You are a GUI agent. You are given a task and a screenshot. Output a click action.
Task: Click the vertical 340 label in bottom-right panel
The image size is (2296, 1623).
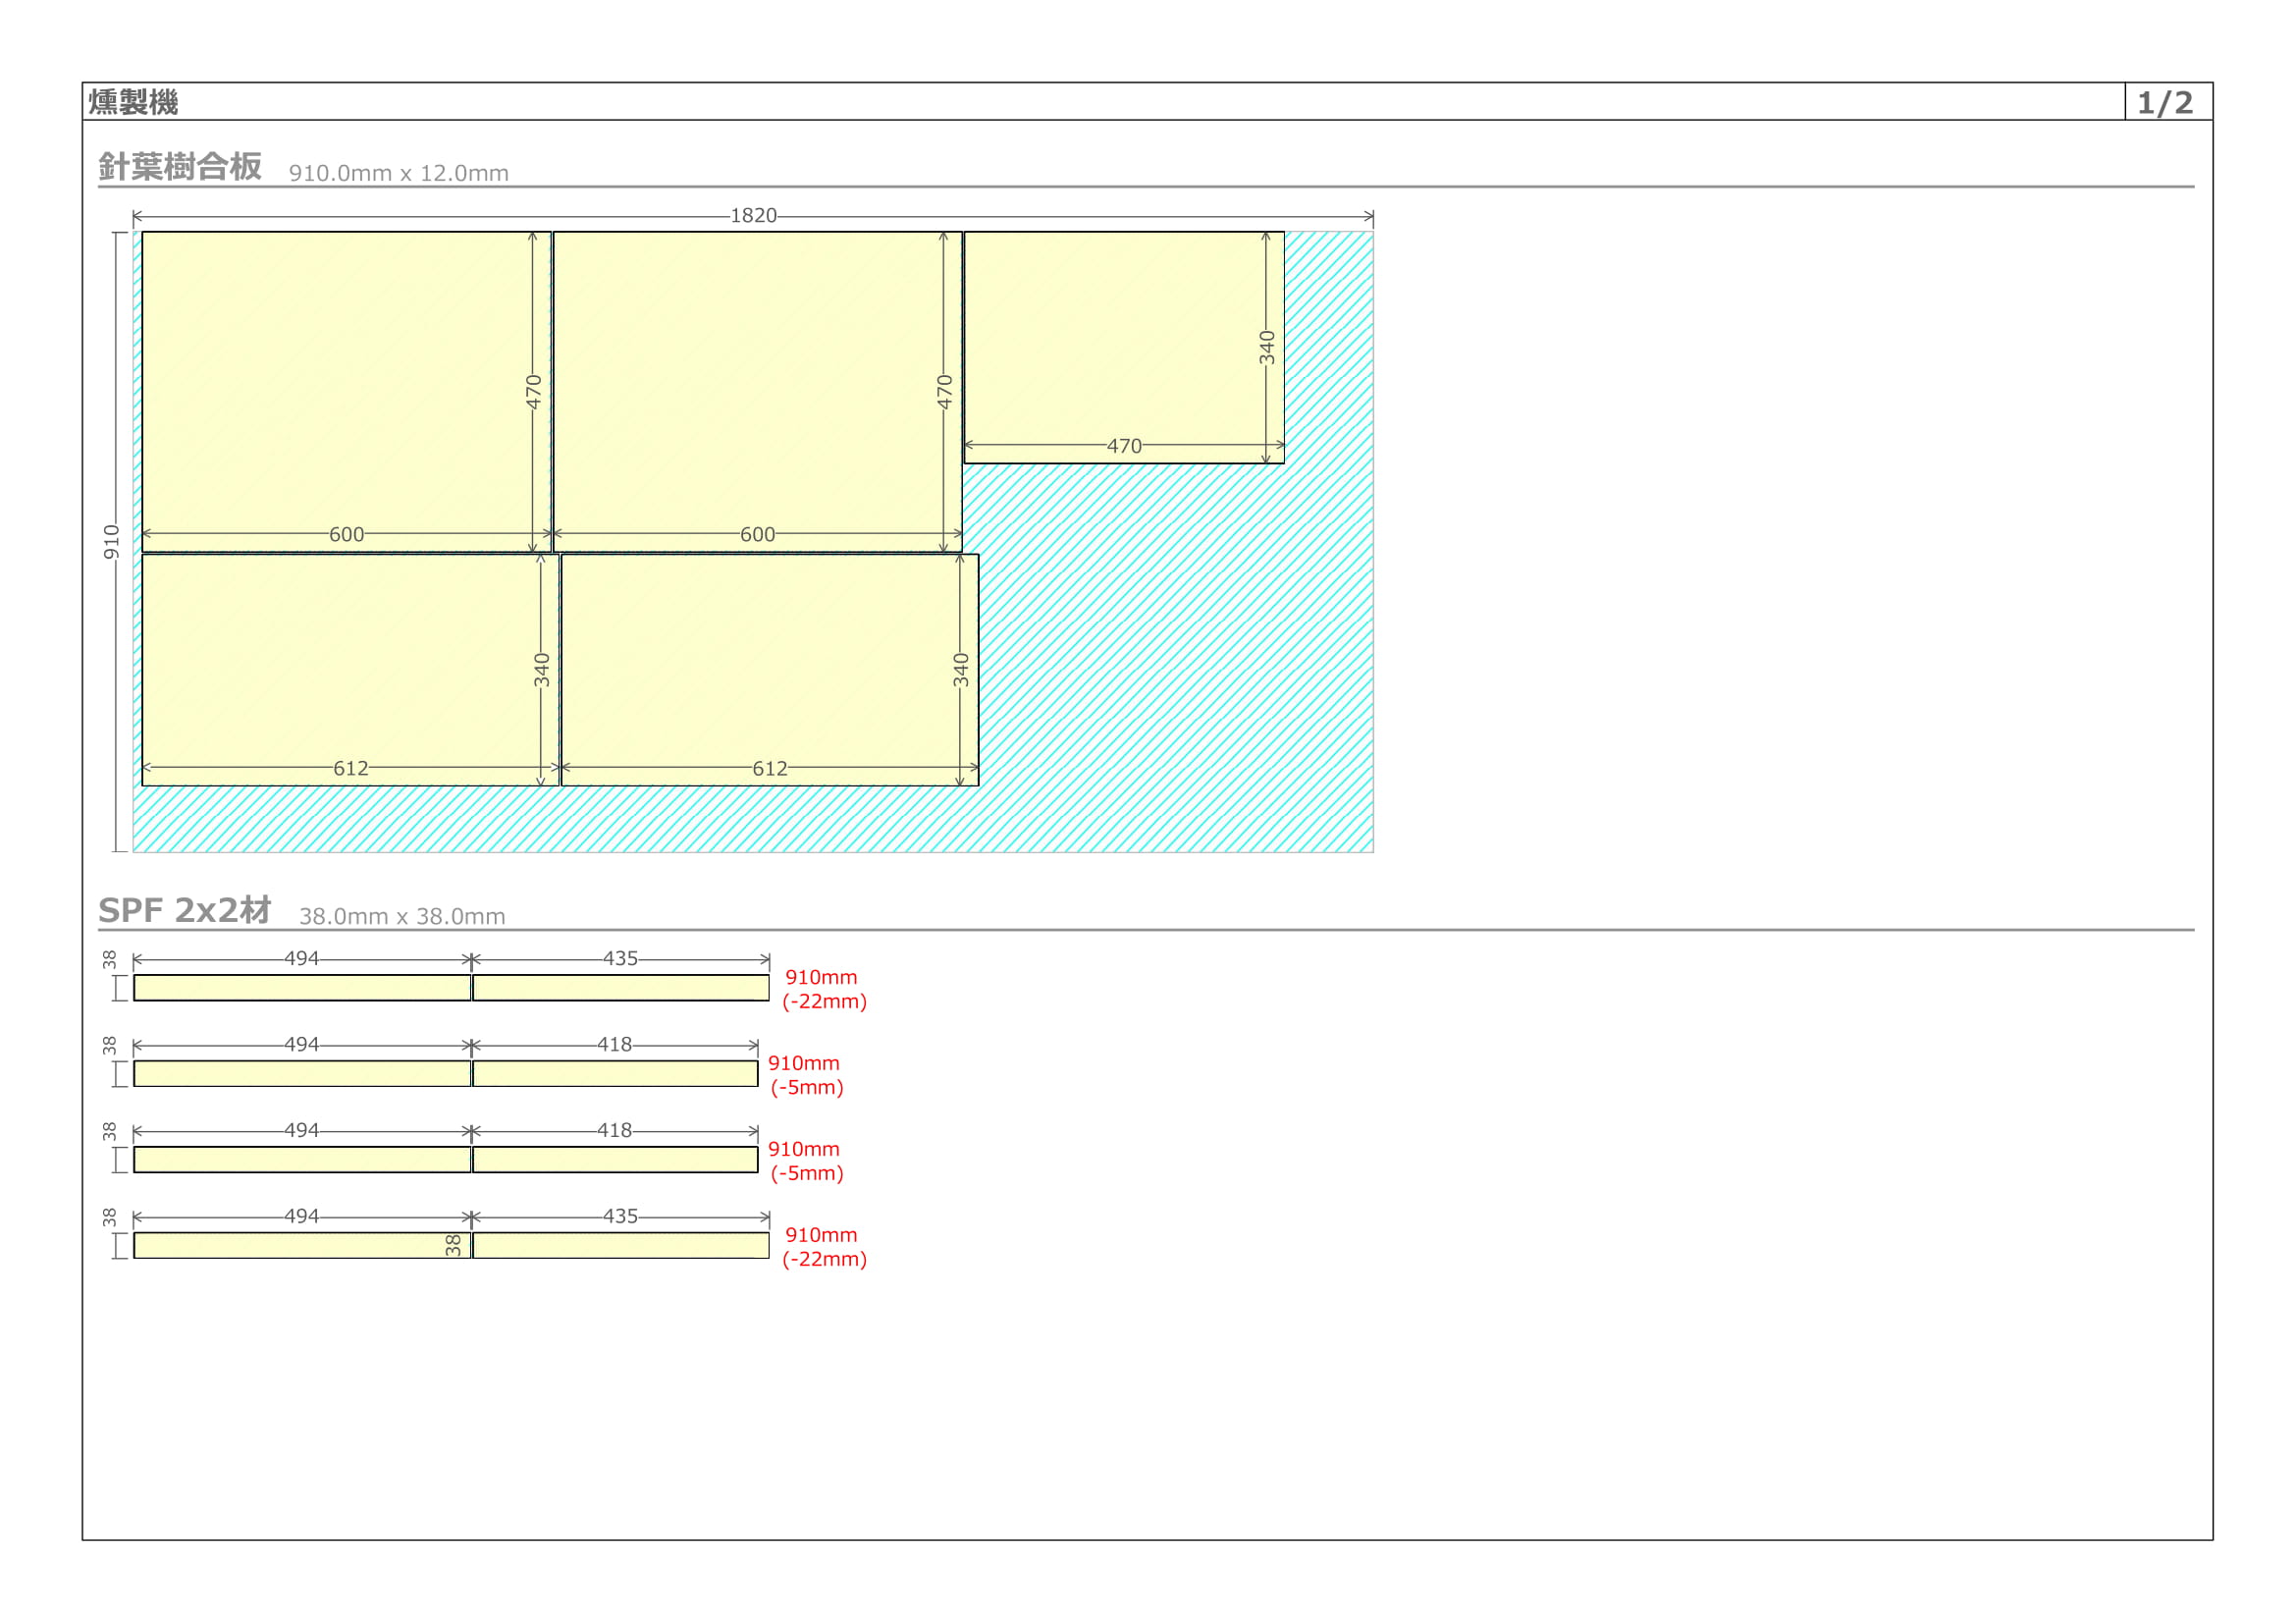pos(960,670)
